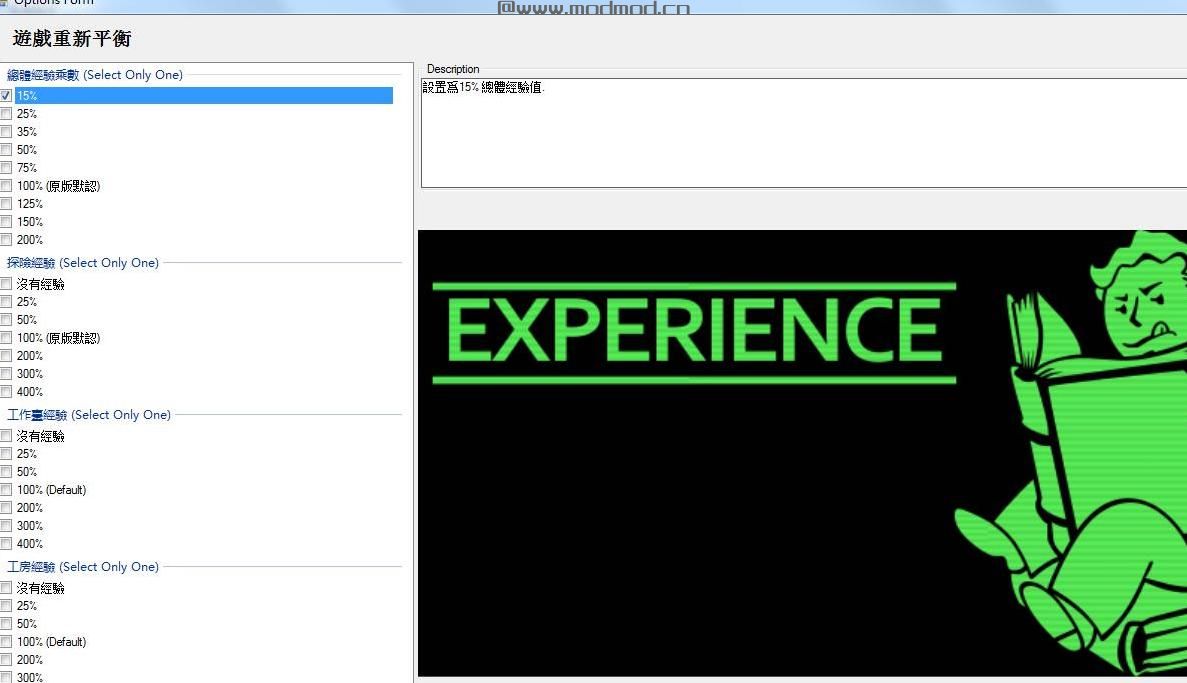This screenshot has width=1187, height=683.
Task: Set 工作臺經驗 to 400%
Action: pyautogui.click(x=6, y=544)
